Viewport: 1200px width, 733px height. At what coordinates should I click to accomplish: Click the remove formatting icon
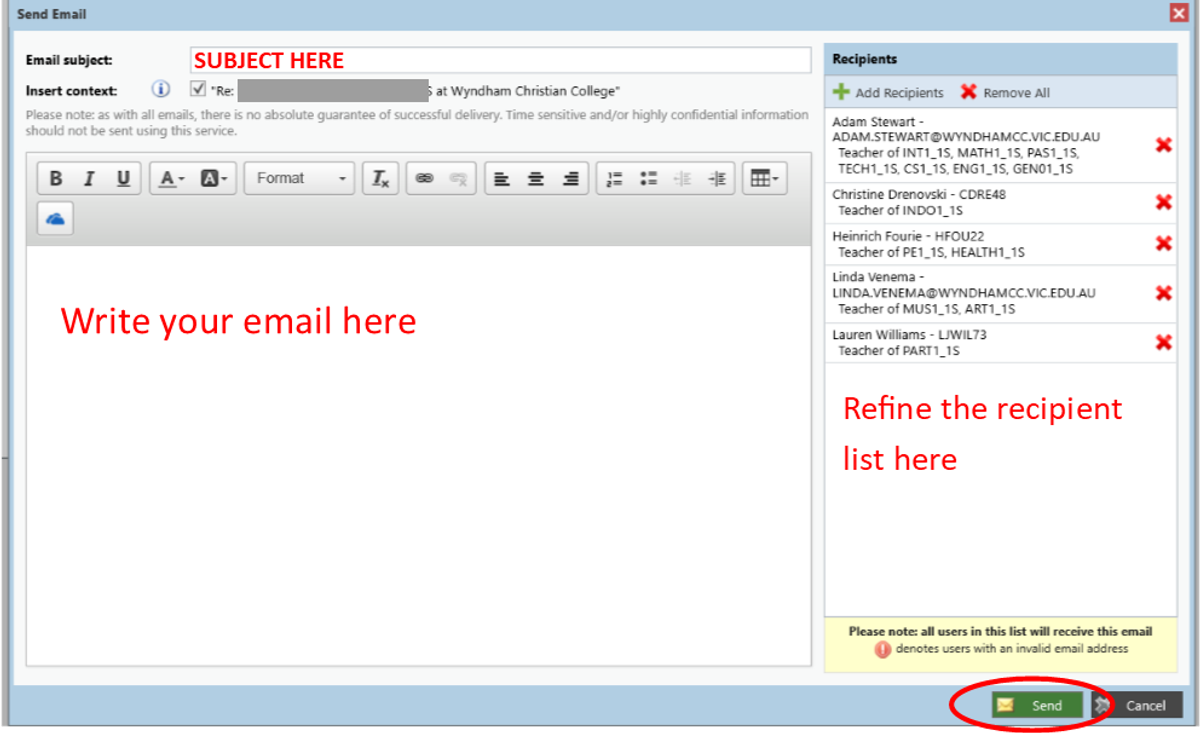380,179
